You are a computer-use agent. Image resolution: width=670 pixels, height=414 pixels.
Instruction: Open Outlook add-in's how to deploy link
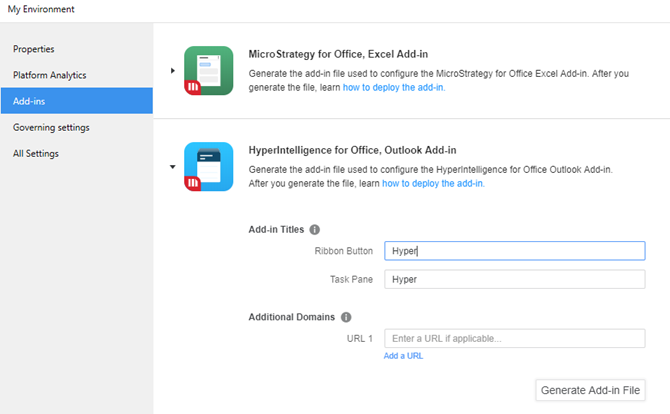433,183
